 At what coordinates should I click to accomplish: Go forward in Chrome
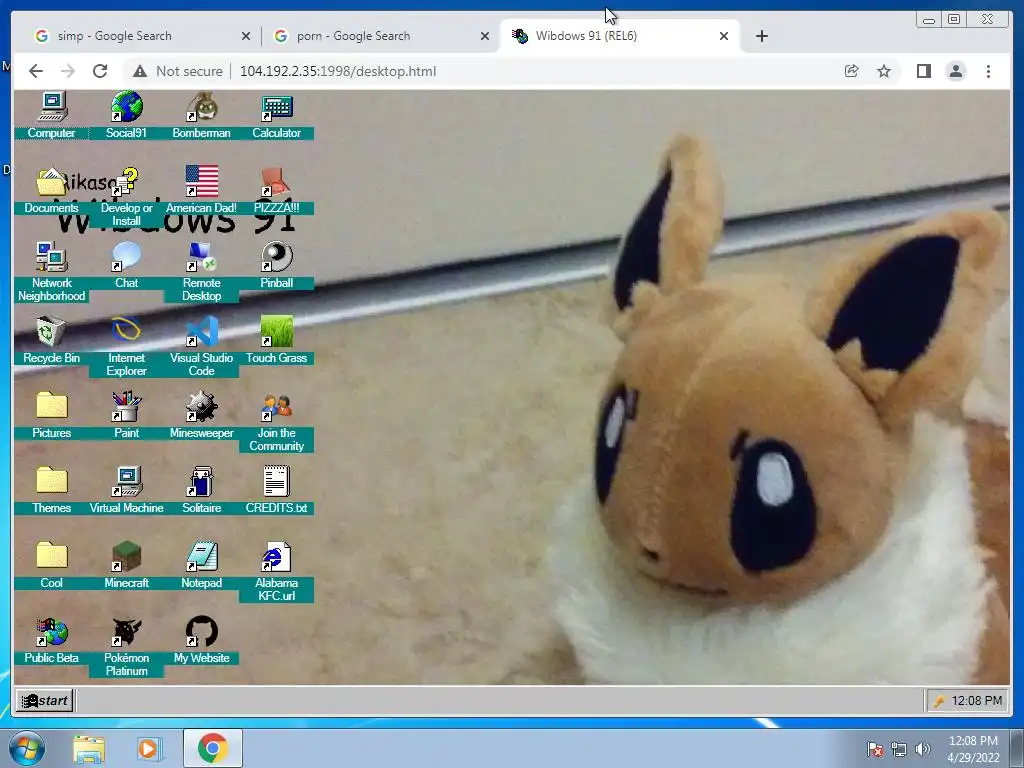pyautogui.click(x=68, y=71)
